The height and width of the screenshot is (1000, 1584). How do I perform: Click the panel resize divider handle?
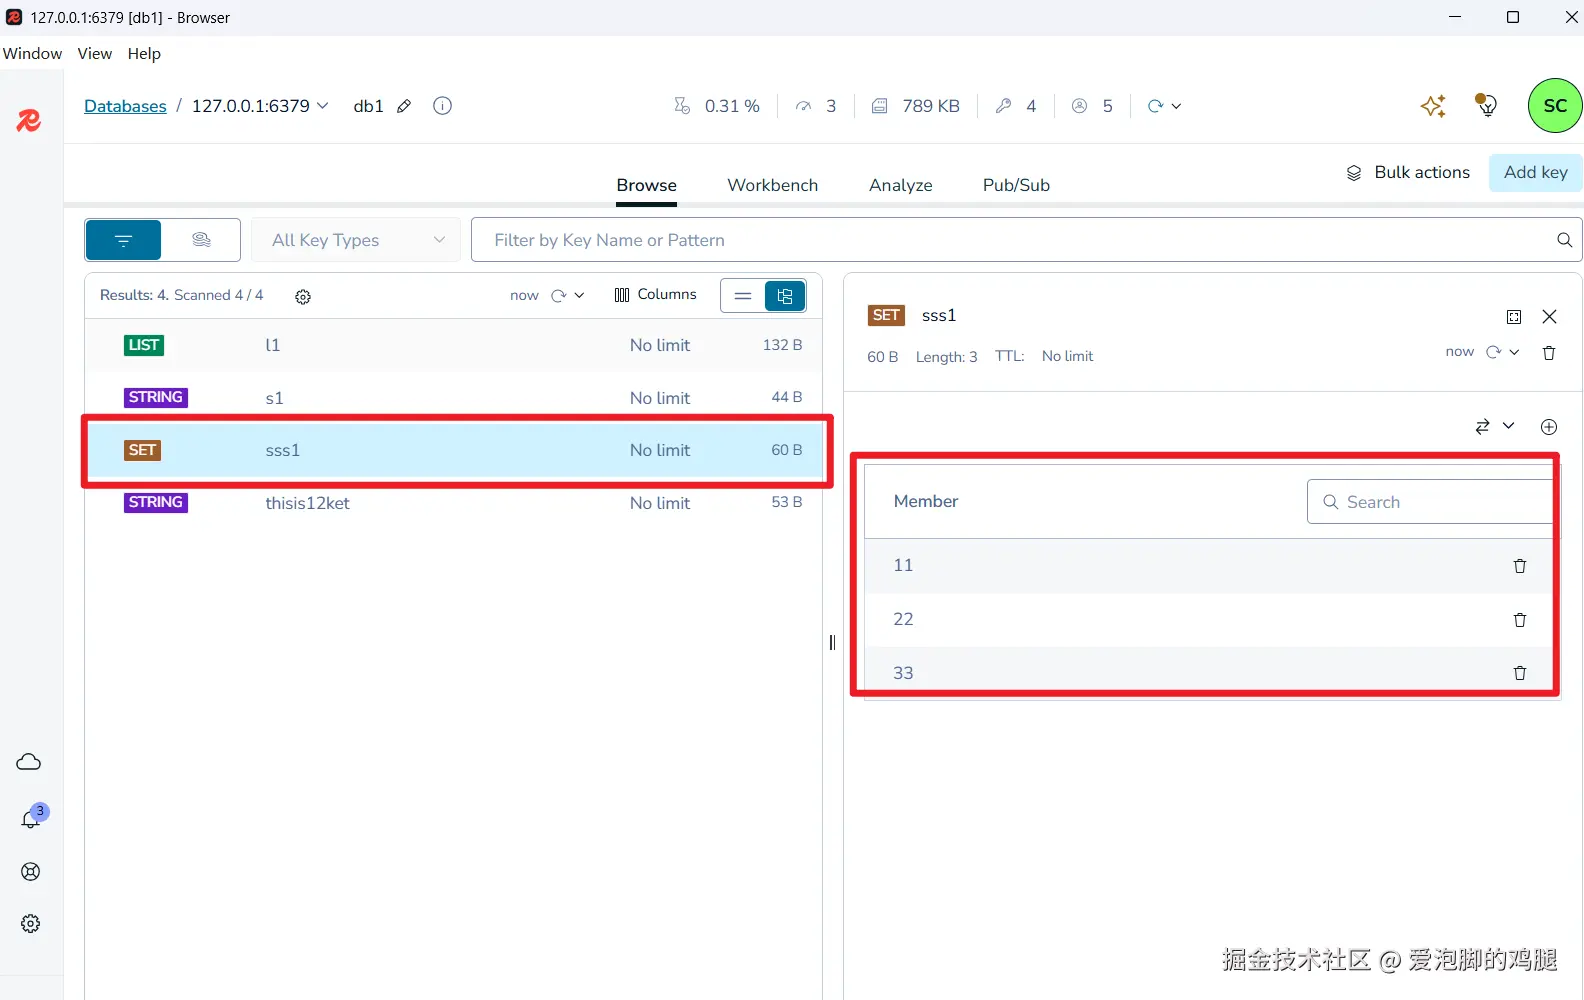[832, 643]
